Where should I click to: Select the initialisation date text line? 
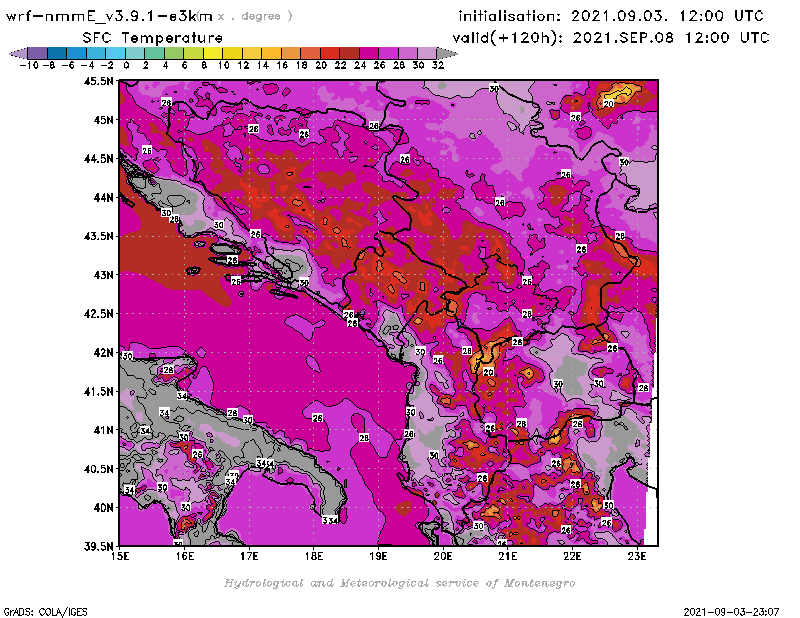pyautogui.click(x=611, y=16)
